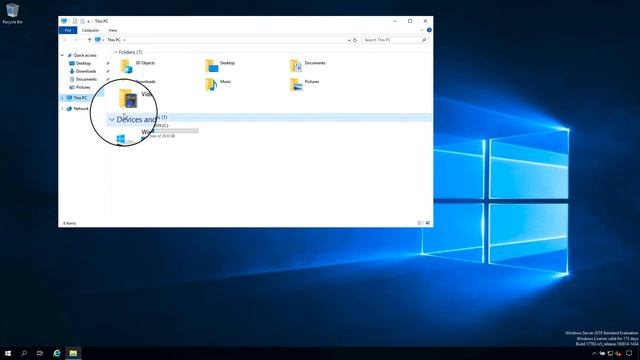
Task: Open the Pictures folder in Folders group
Action: click(304, 84)
